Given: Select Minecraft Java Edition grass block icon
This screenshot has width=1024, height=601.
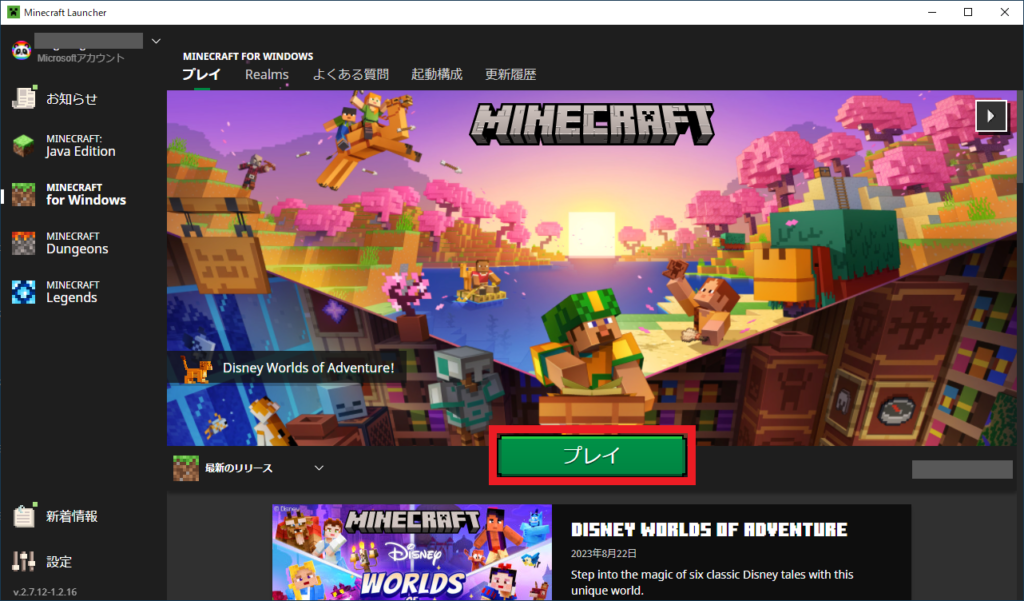Looking at the screenshot, I should [24, 146].
